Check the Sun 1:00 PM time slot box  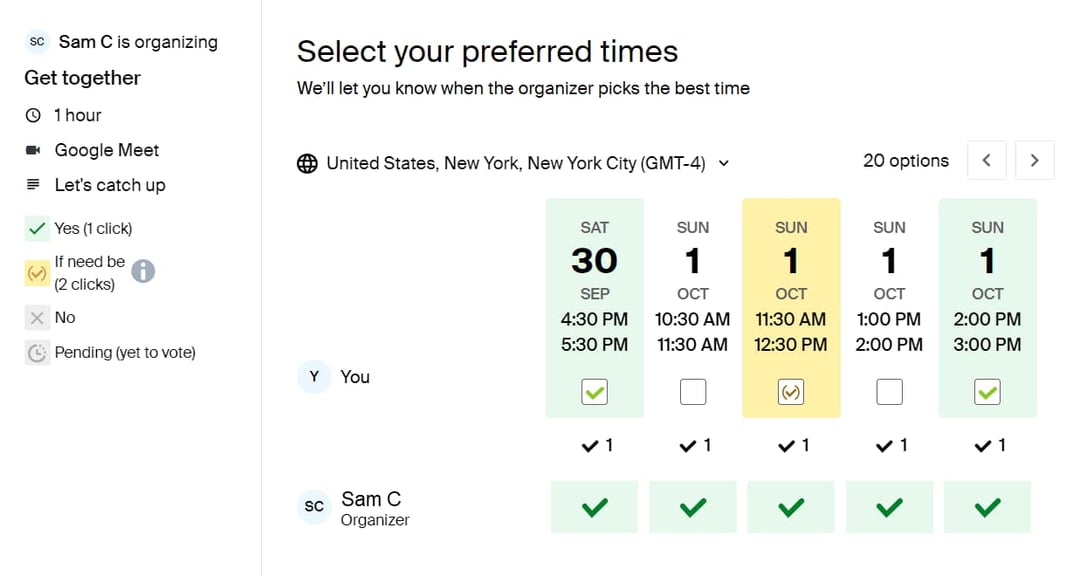(x=889, y=392)
